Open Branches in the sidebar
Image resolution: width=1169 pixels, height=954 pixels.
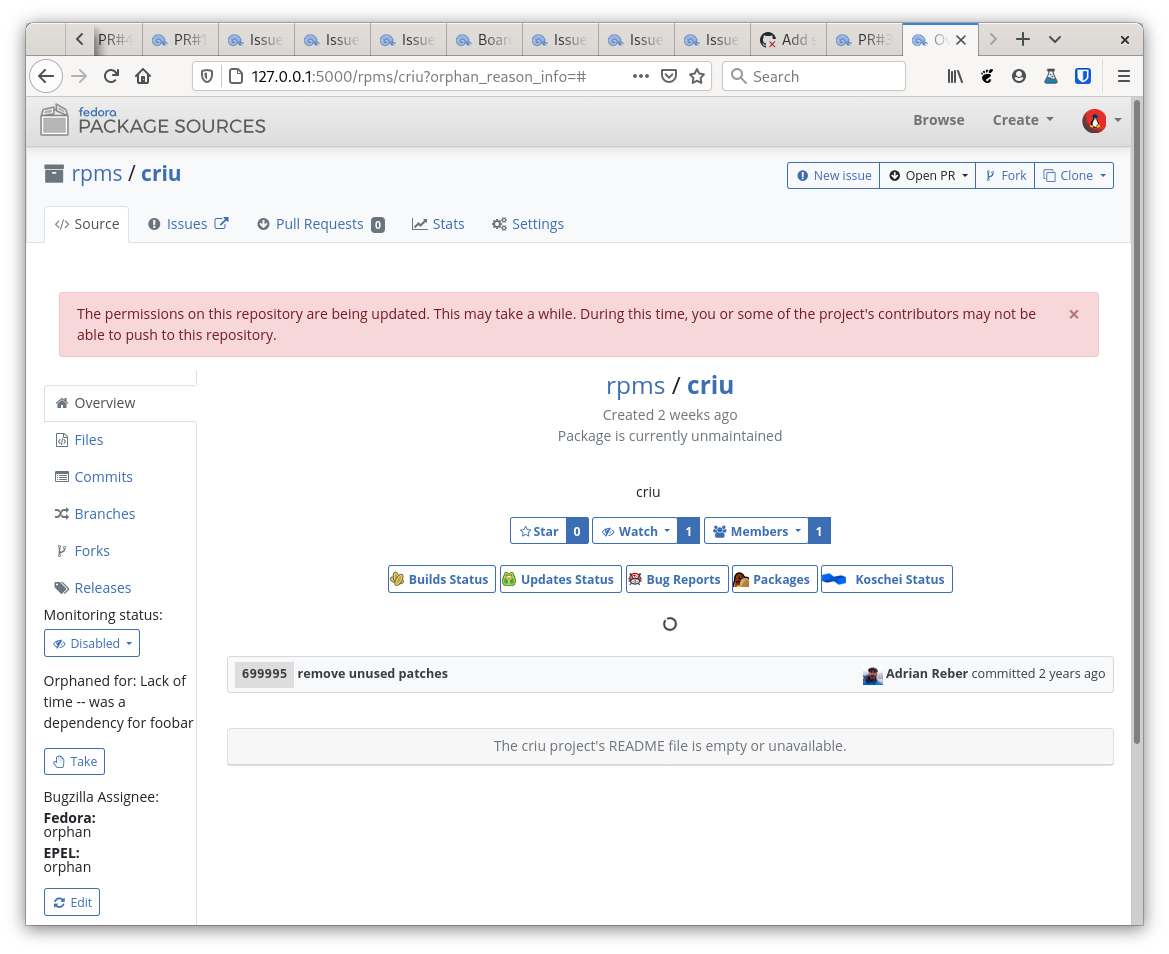[x=95, y=514]
